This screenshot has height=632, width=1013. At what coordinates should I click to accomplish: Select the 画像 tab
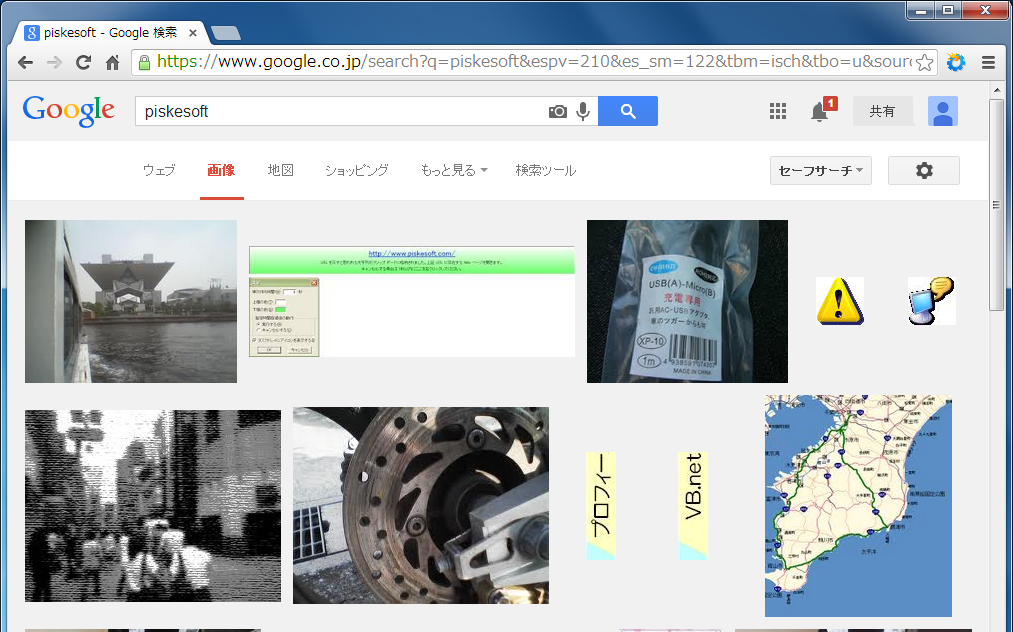pyautogui.click(x=221, y=171)
